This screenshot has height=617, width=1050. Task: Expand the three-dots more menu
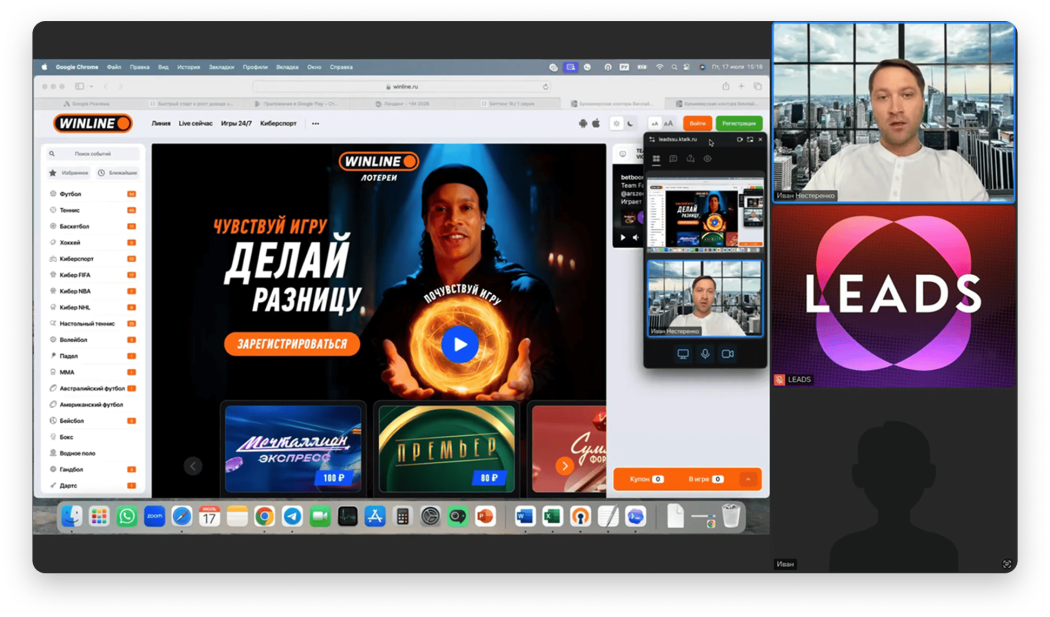click(315, 123)
